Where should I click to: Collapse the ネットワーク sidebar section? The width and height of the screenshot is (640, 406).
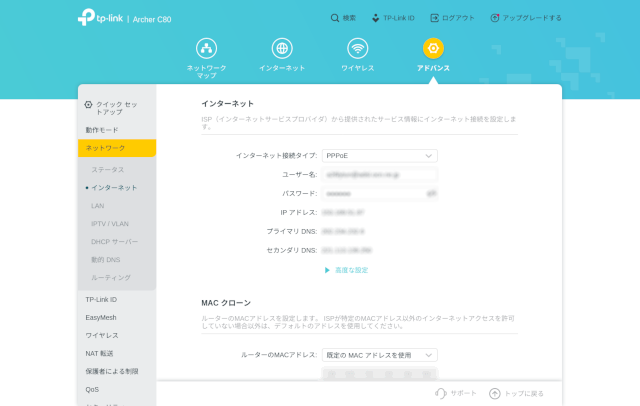click(x=117, y=148)
